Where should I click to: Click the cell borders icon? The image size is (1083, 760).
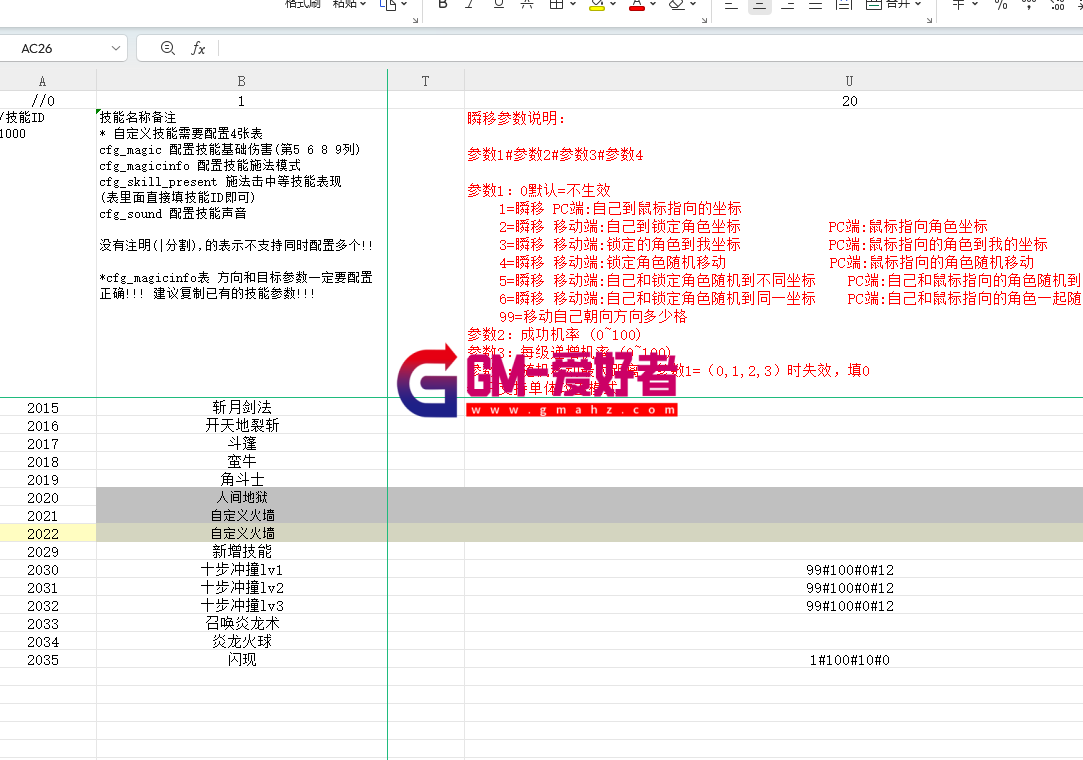[x=556, y=5]
